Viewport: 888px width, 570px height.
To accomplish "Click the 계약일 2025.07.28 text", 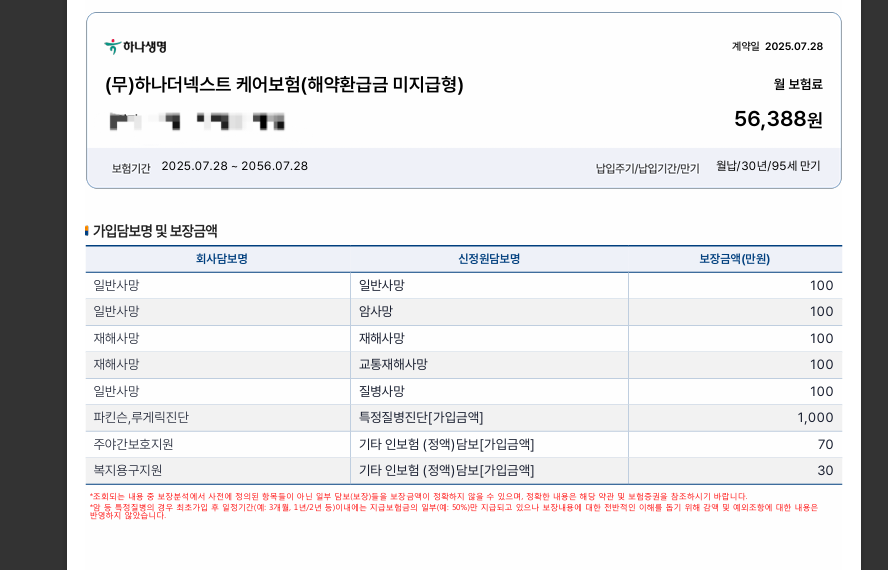I will coord(777,46).
